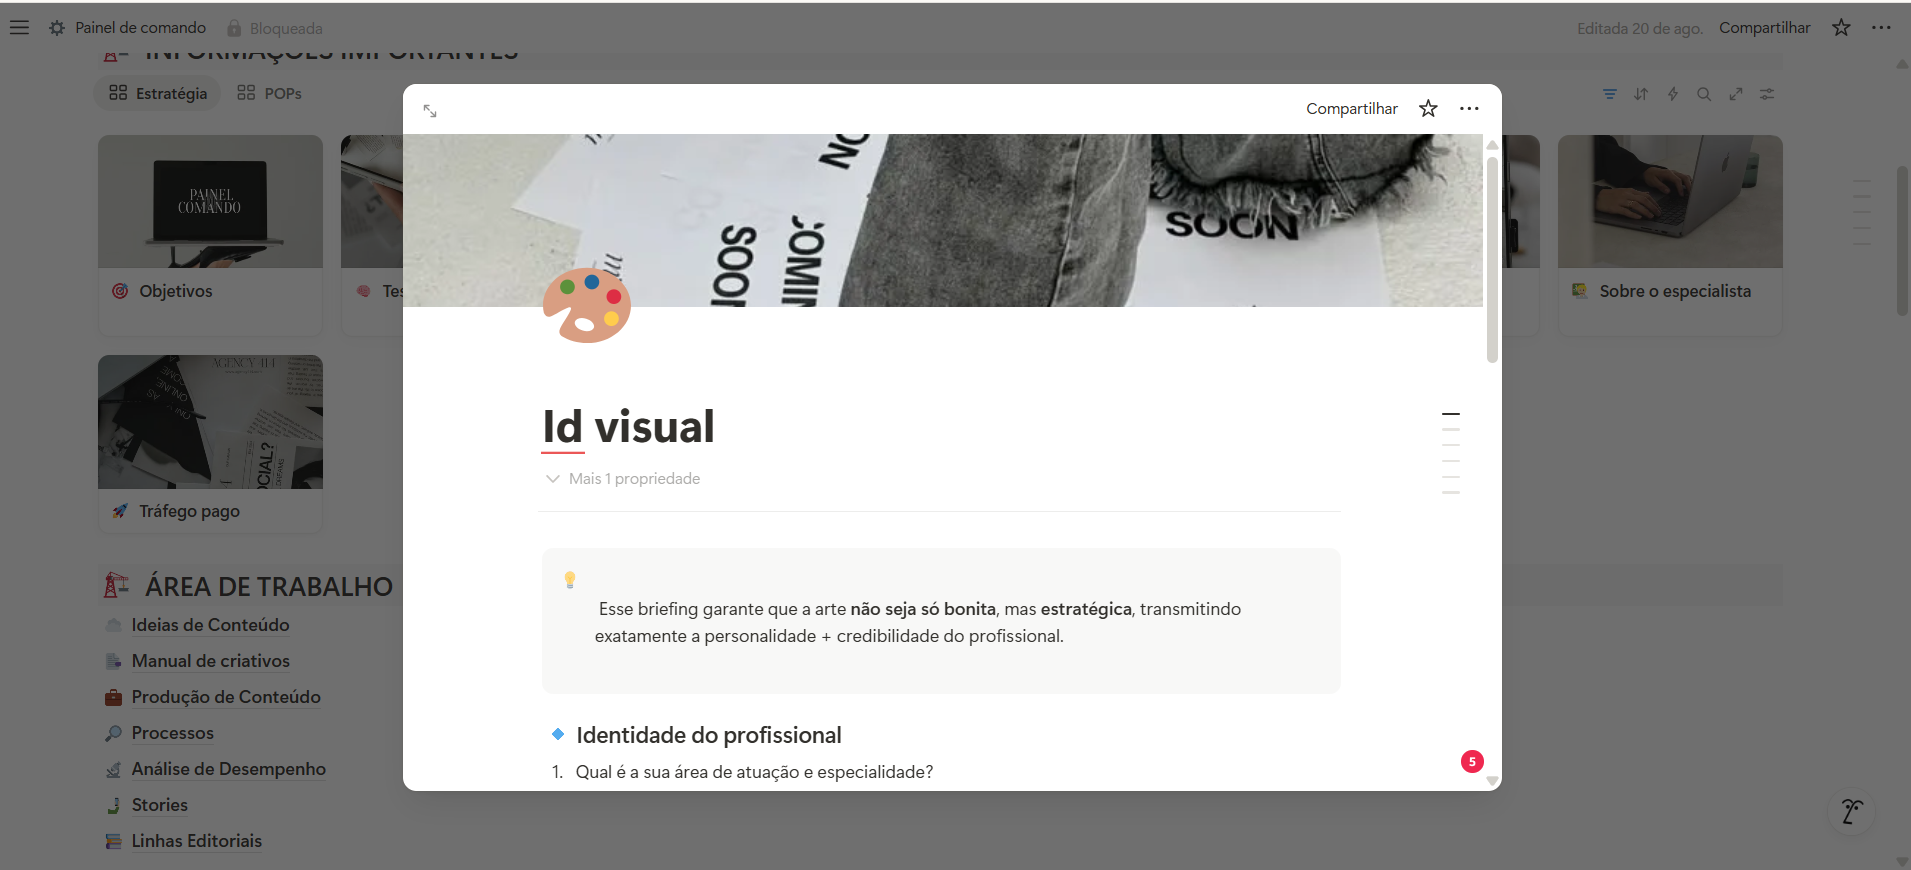Click the ÁREA DE TRABALHO heading
This screenshot has width=1911, height=870.
[268, 587]
